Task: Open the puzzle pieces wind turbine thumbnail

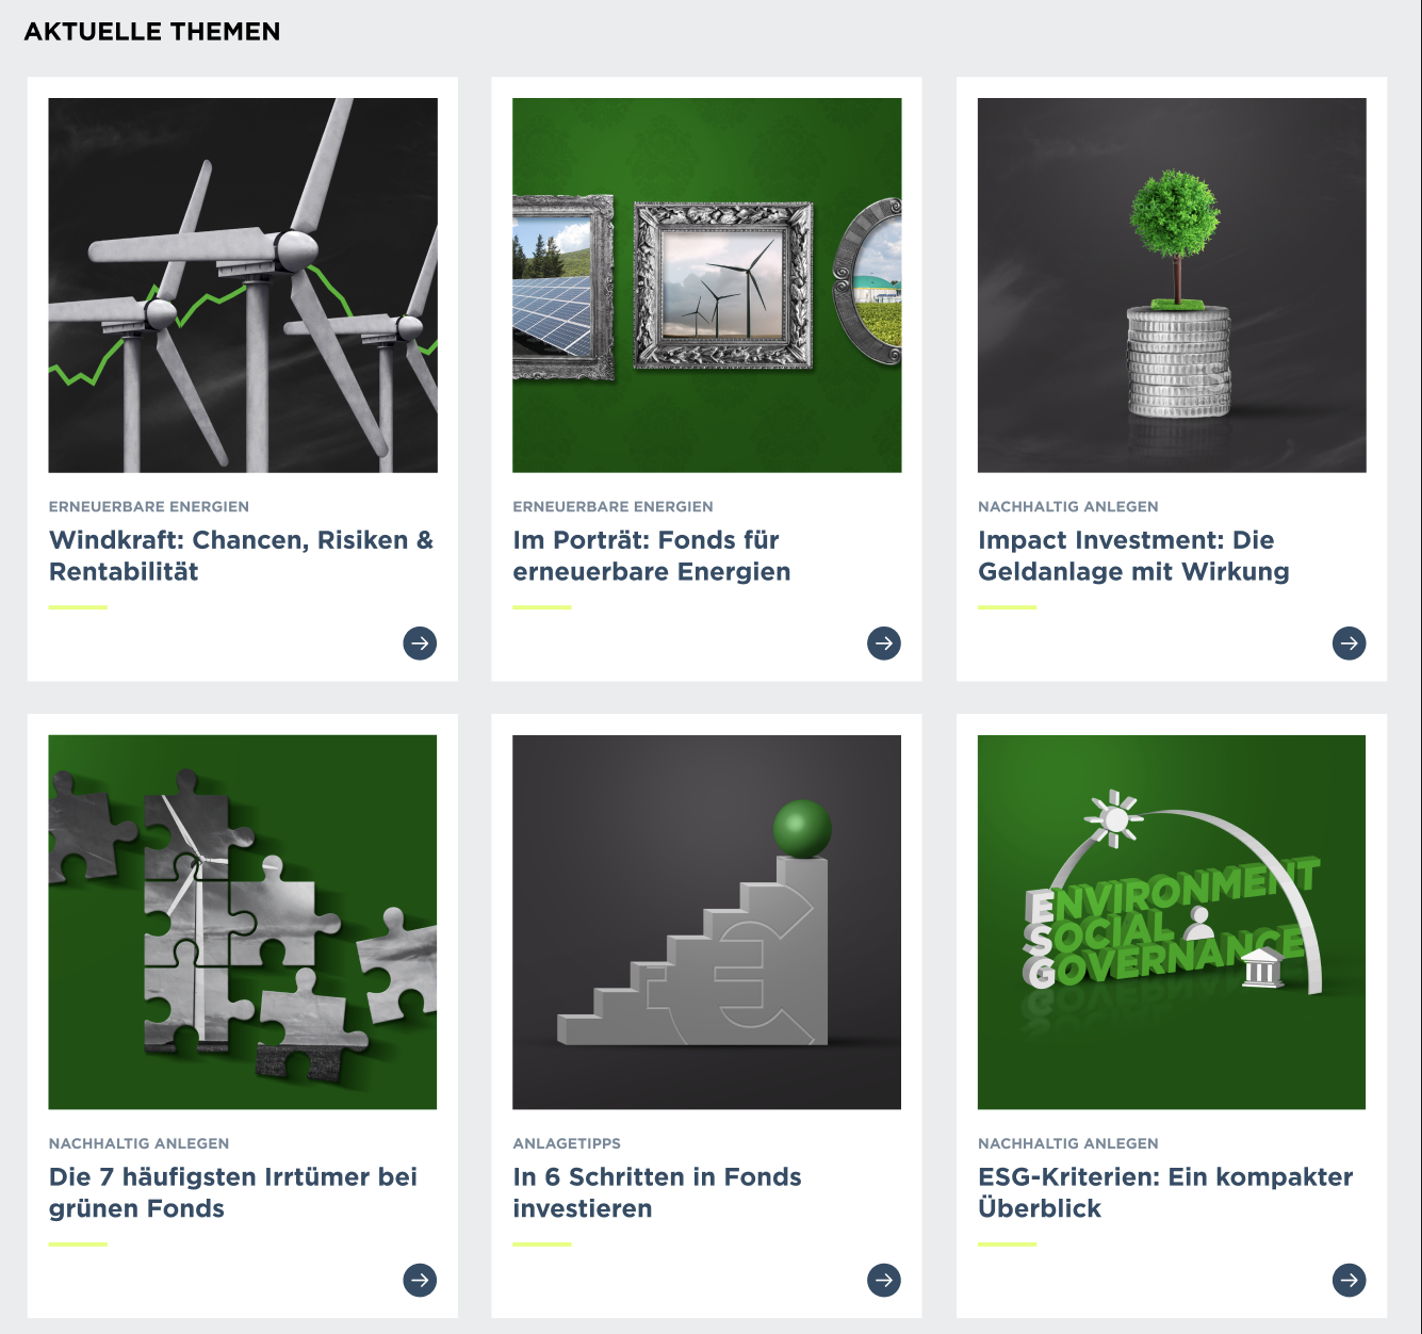Action: point(243,922)
